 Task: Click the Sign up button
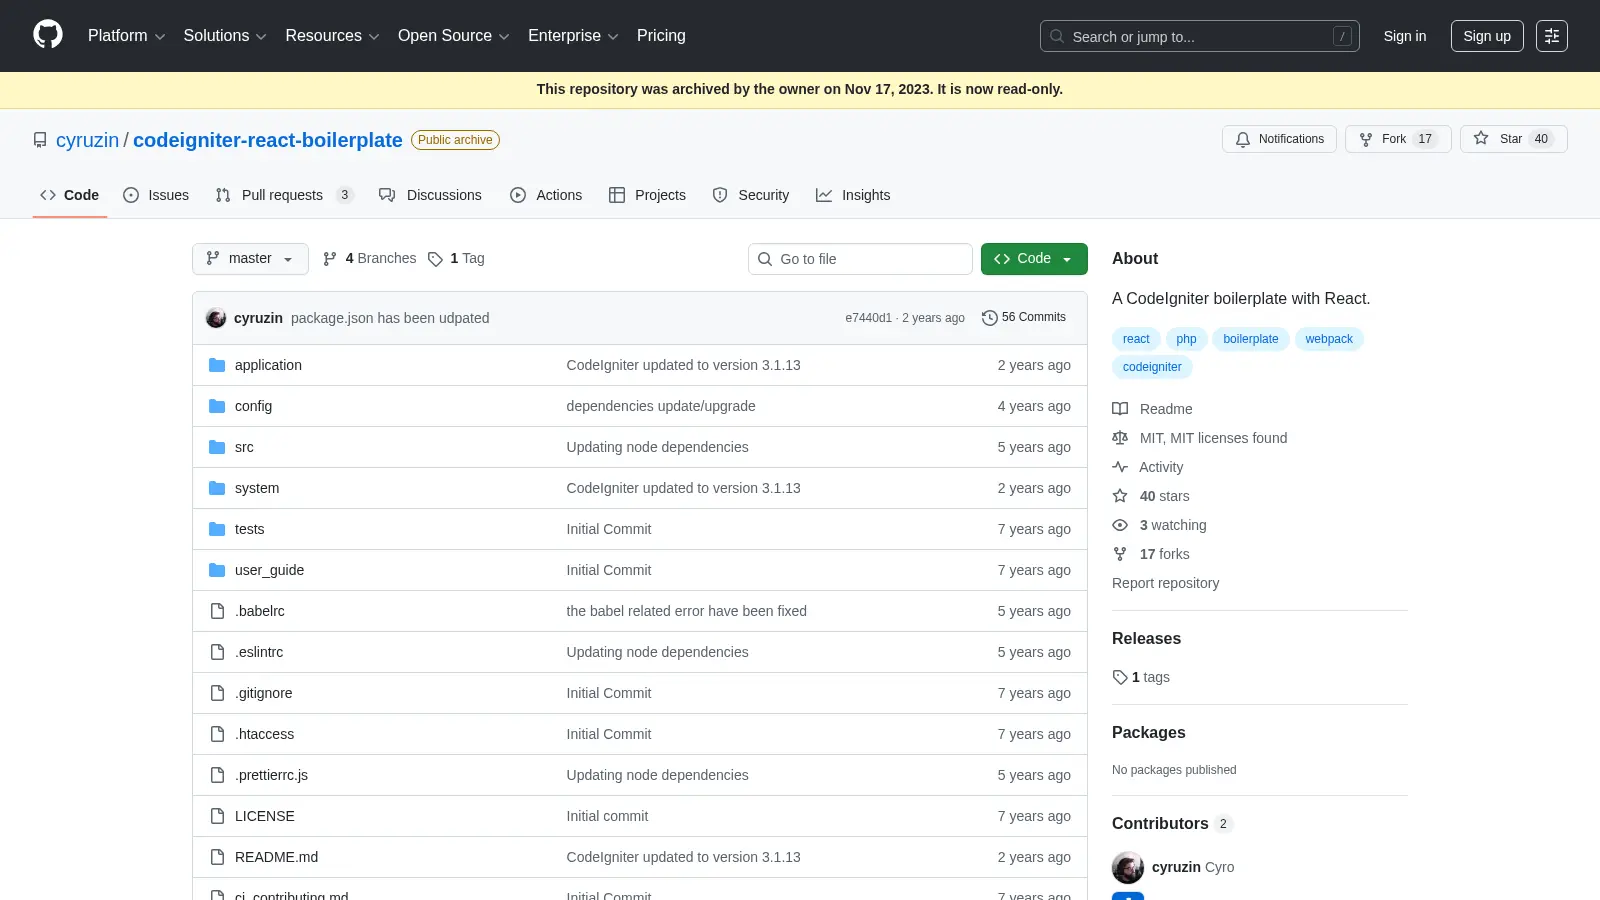pyautogui.click(x=1487, y=36)
